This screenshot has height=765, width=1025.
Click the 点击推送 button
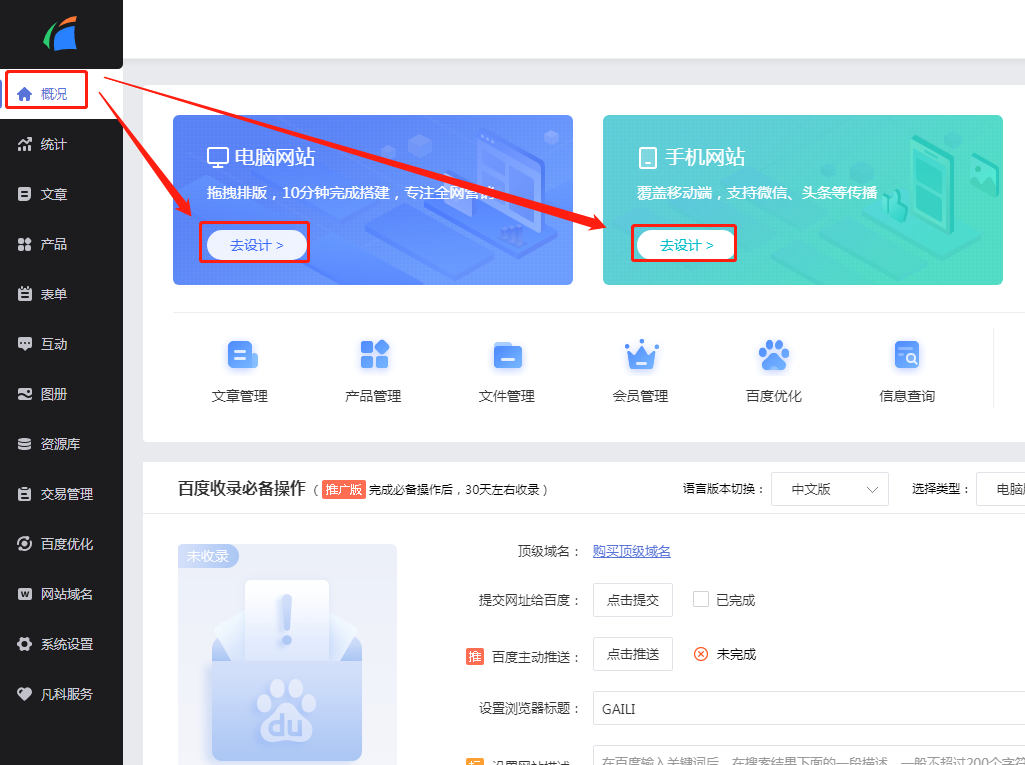point(633,654)
